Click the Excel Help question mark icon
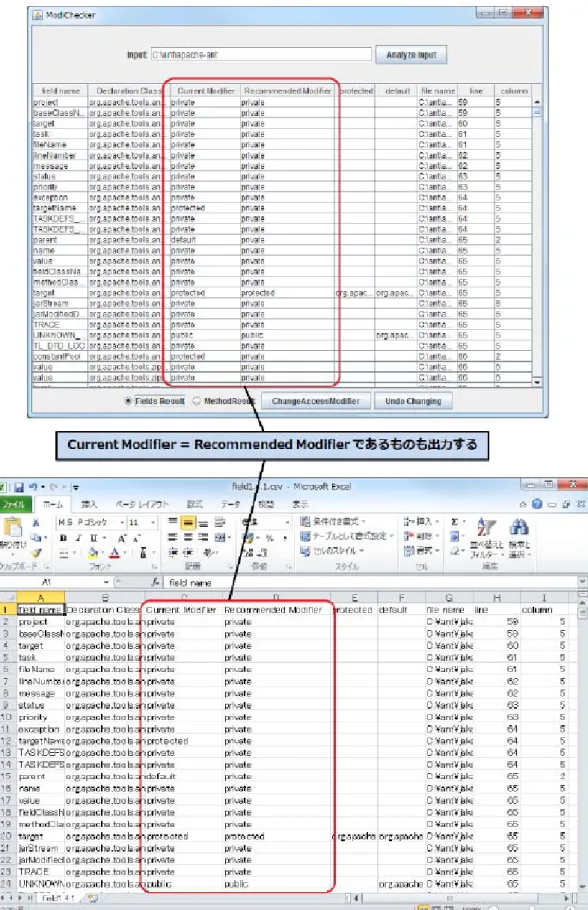The height and width of the screenshot is (910, 588). pyautogui.click(x=537, y=504)
